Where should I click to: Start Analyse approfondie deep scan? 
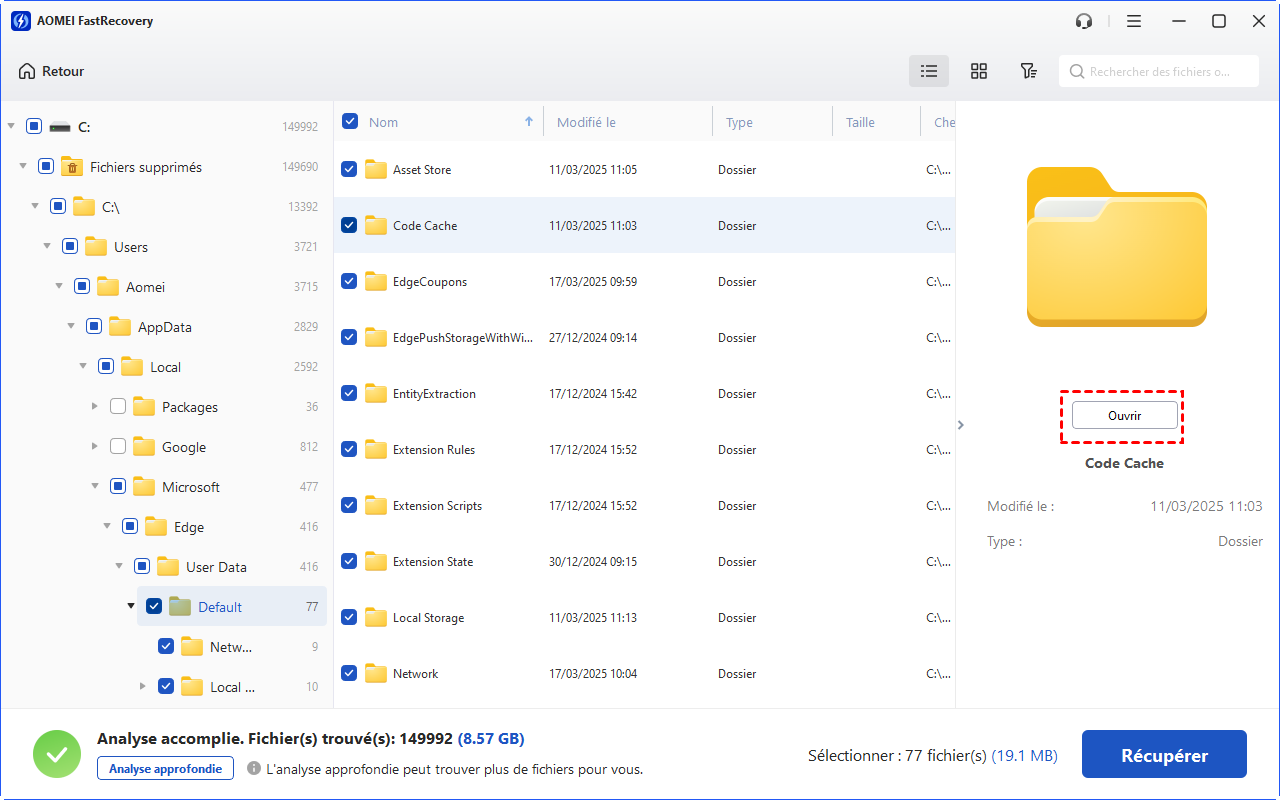165,768
